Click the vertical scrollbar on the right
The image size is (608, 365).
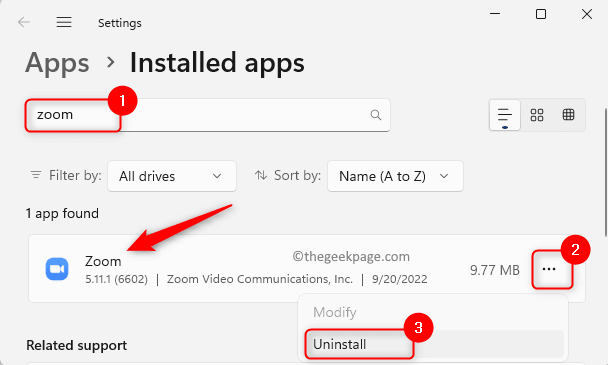point(605,173)
